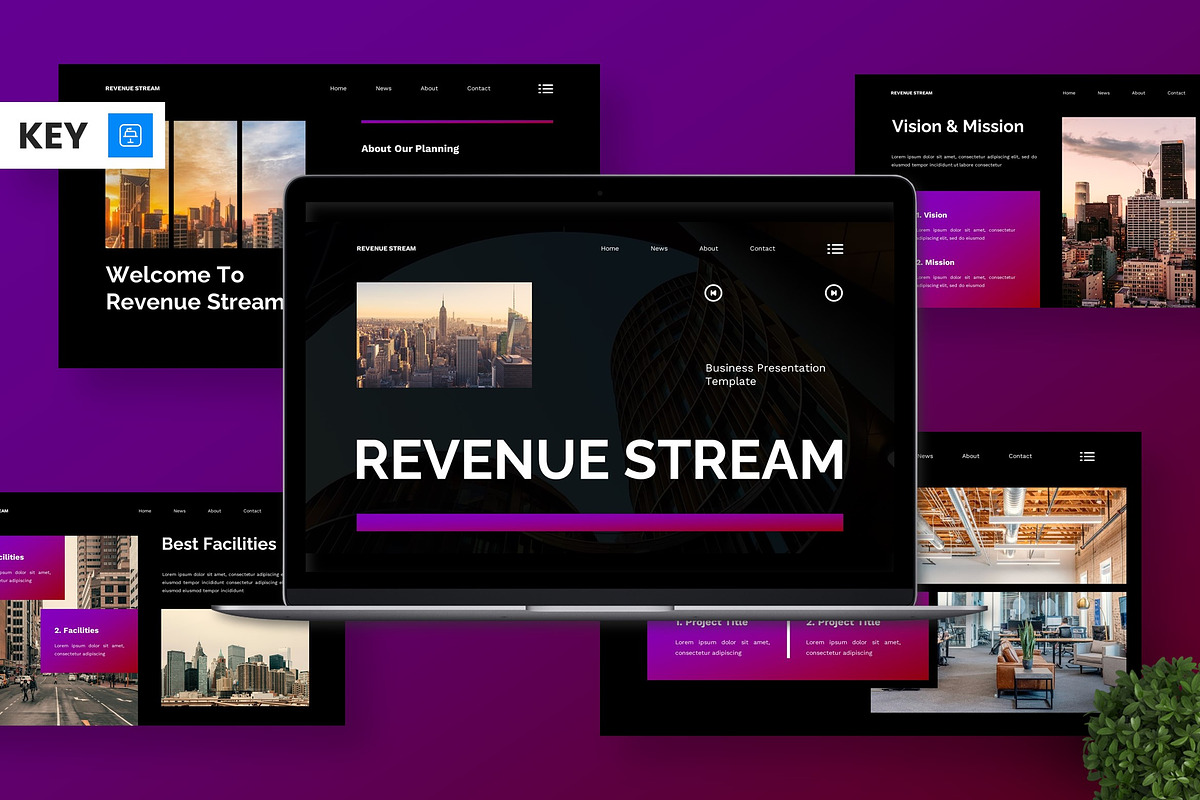The image size is (1200, 800).
Task: Click Home on the Welcome slide navigation
Action: (338, 88)
